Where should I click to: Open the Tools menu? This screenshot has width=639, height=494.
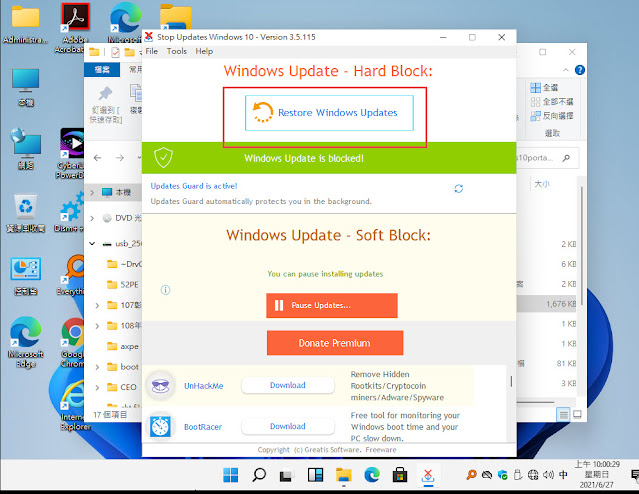click(176, 51)
